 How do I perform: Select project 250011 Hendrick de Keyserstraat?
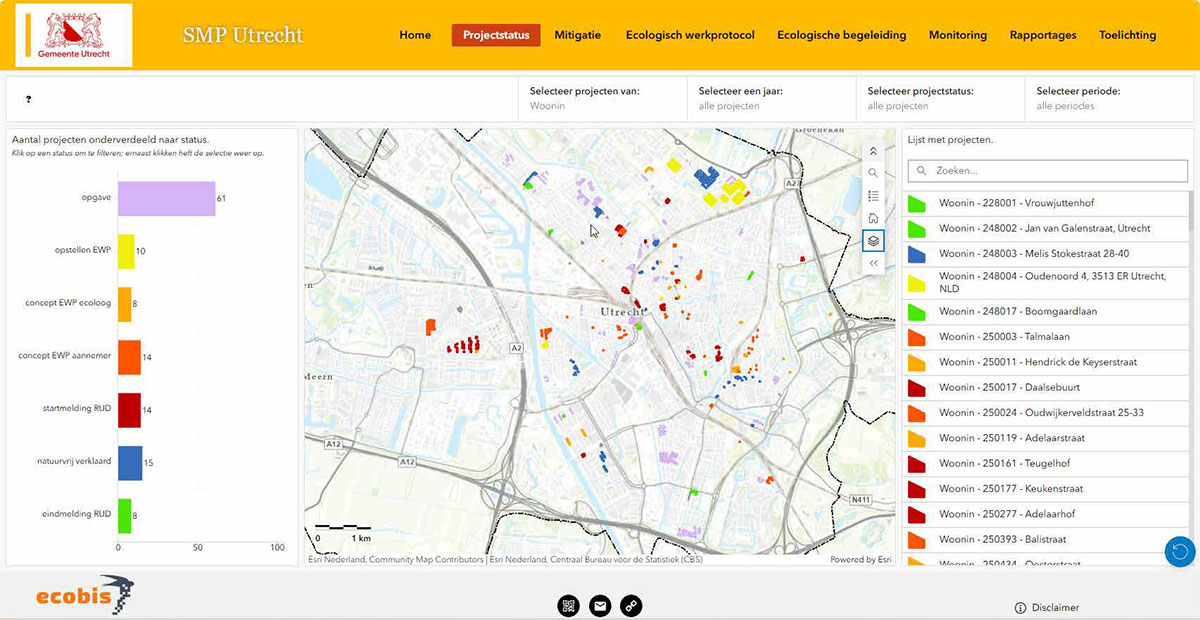[x=1046, y=362]
